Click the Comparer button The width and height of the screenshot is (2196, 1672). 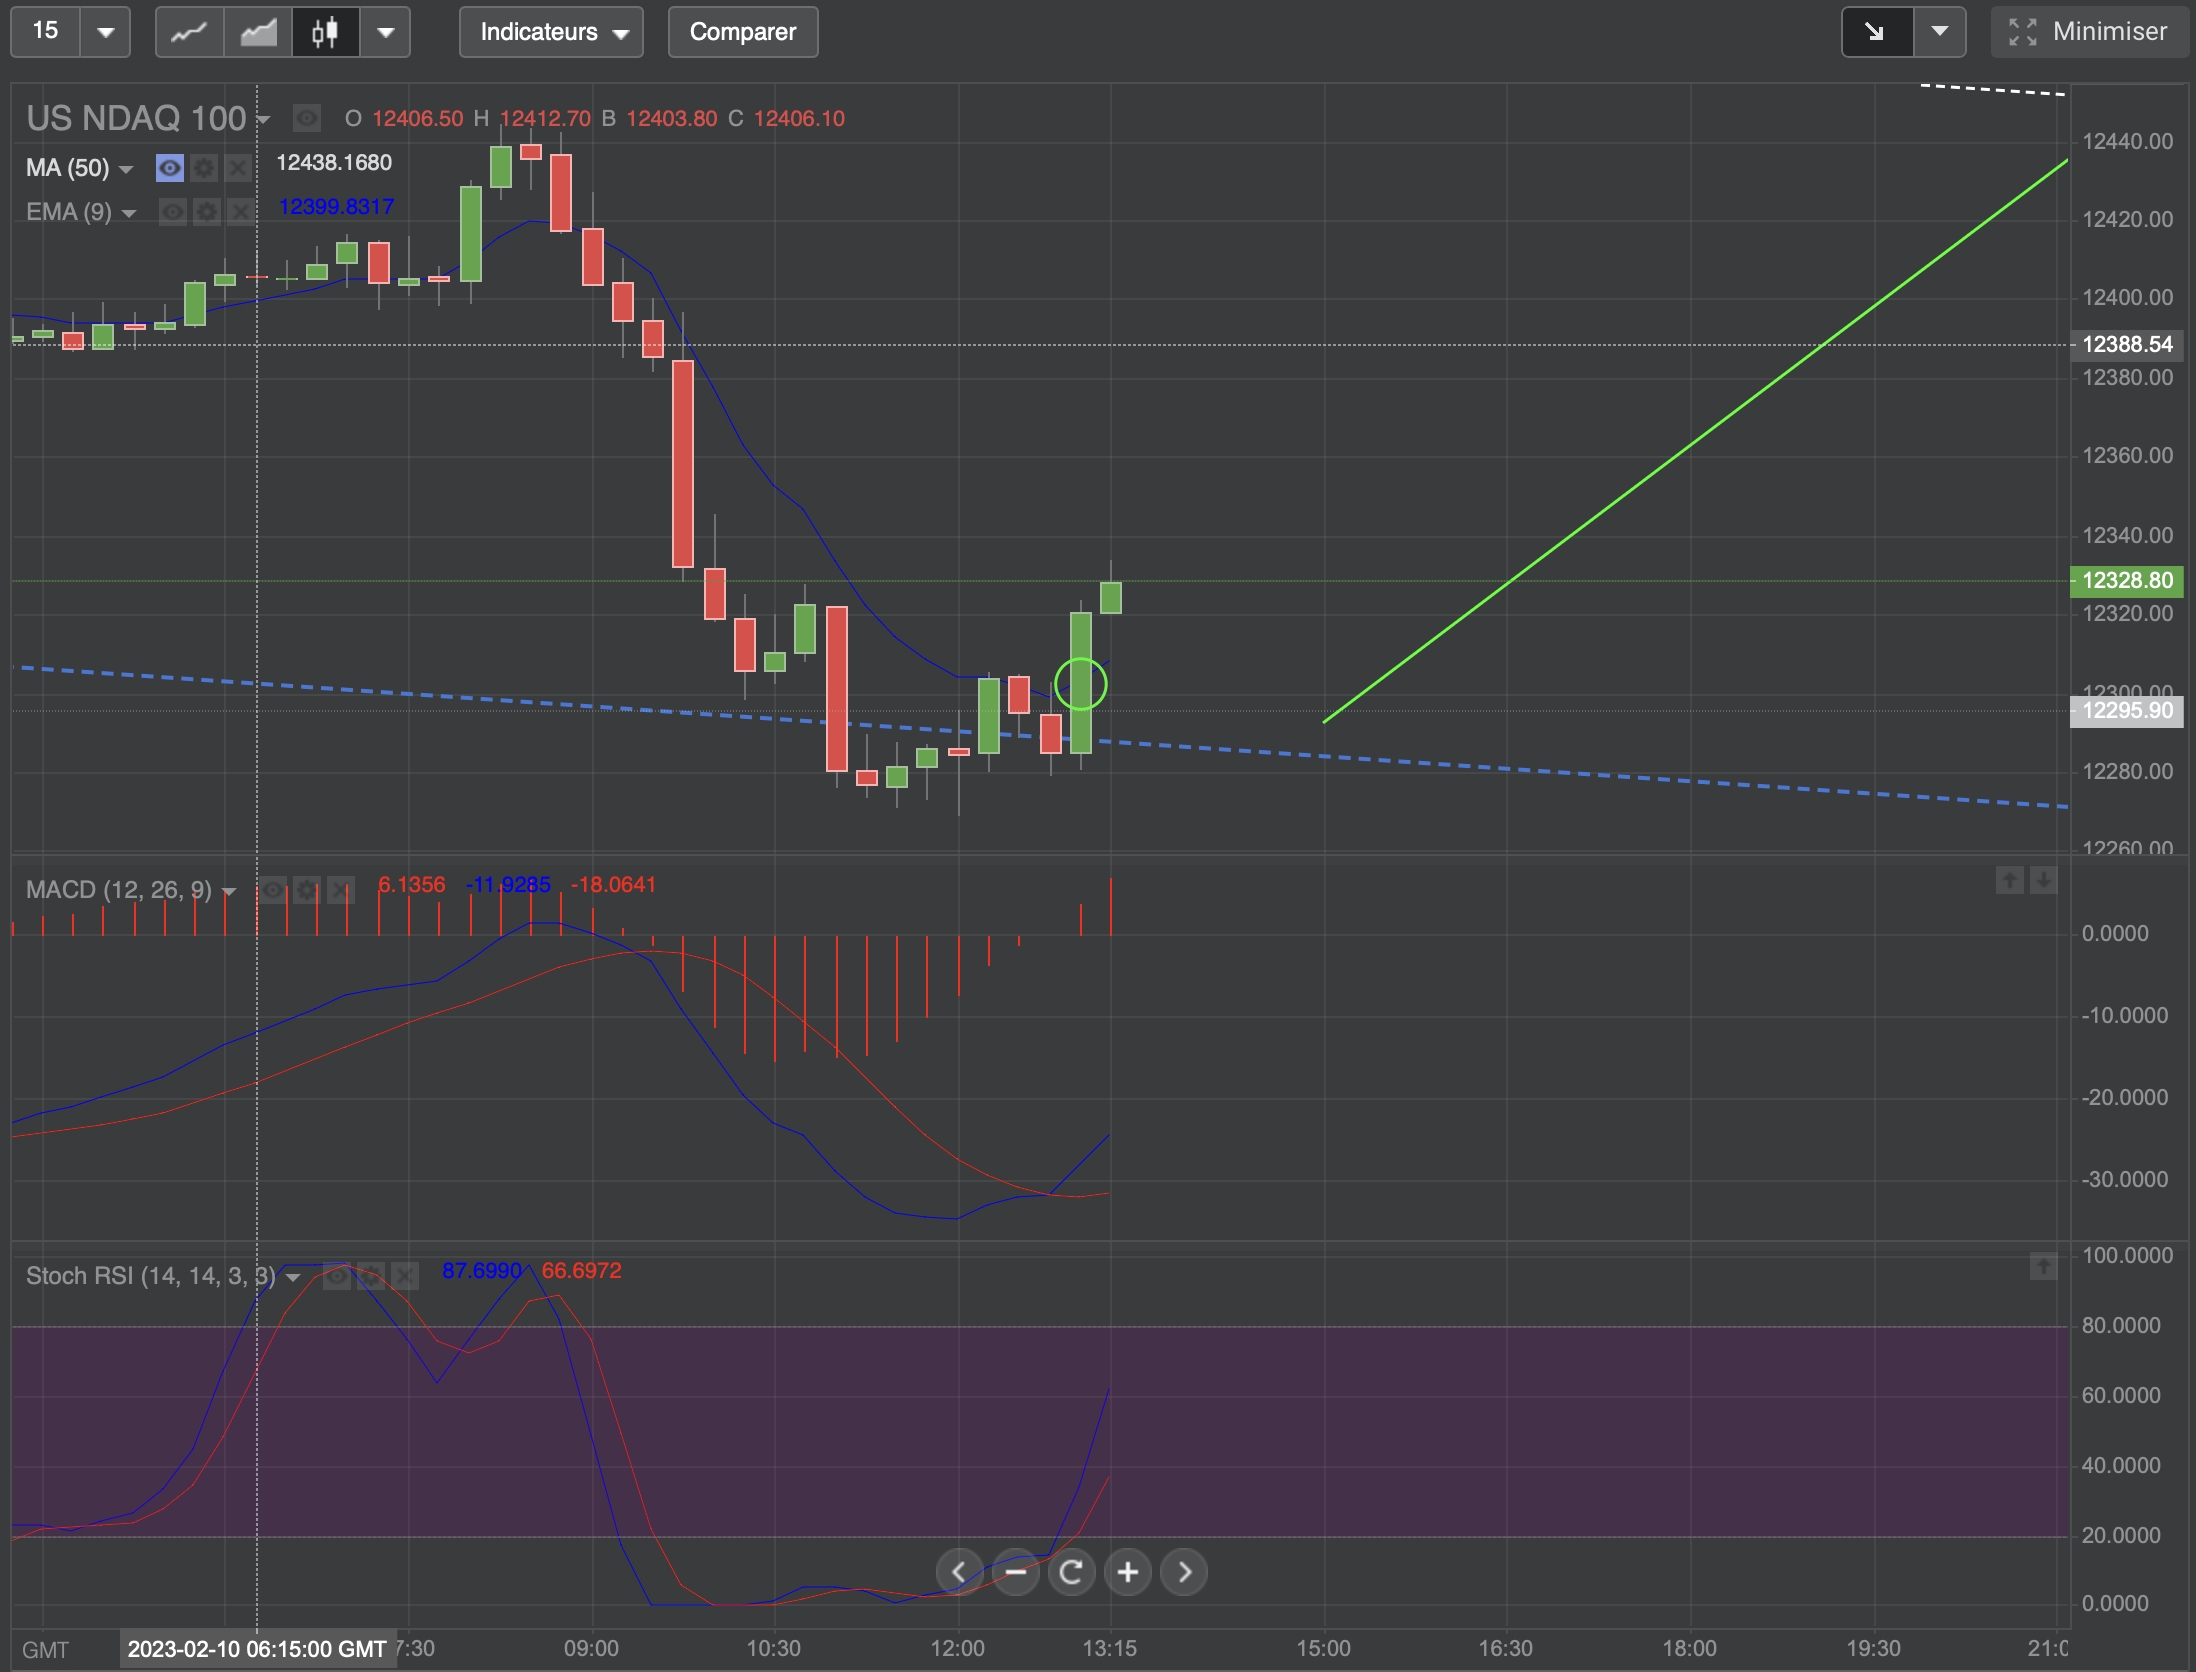coord(743,32)
